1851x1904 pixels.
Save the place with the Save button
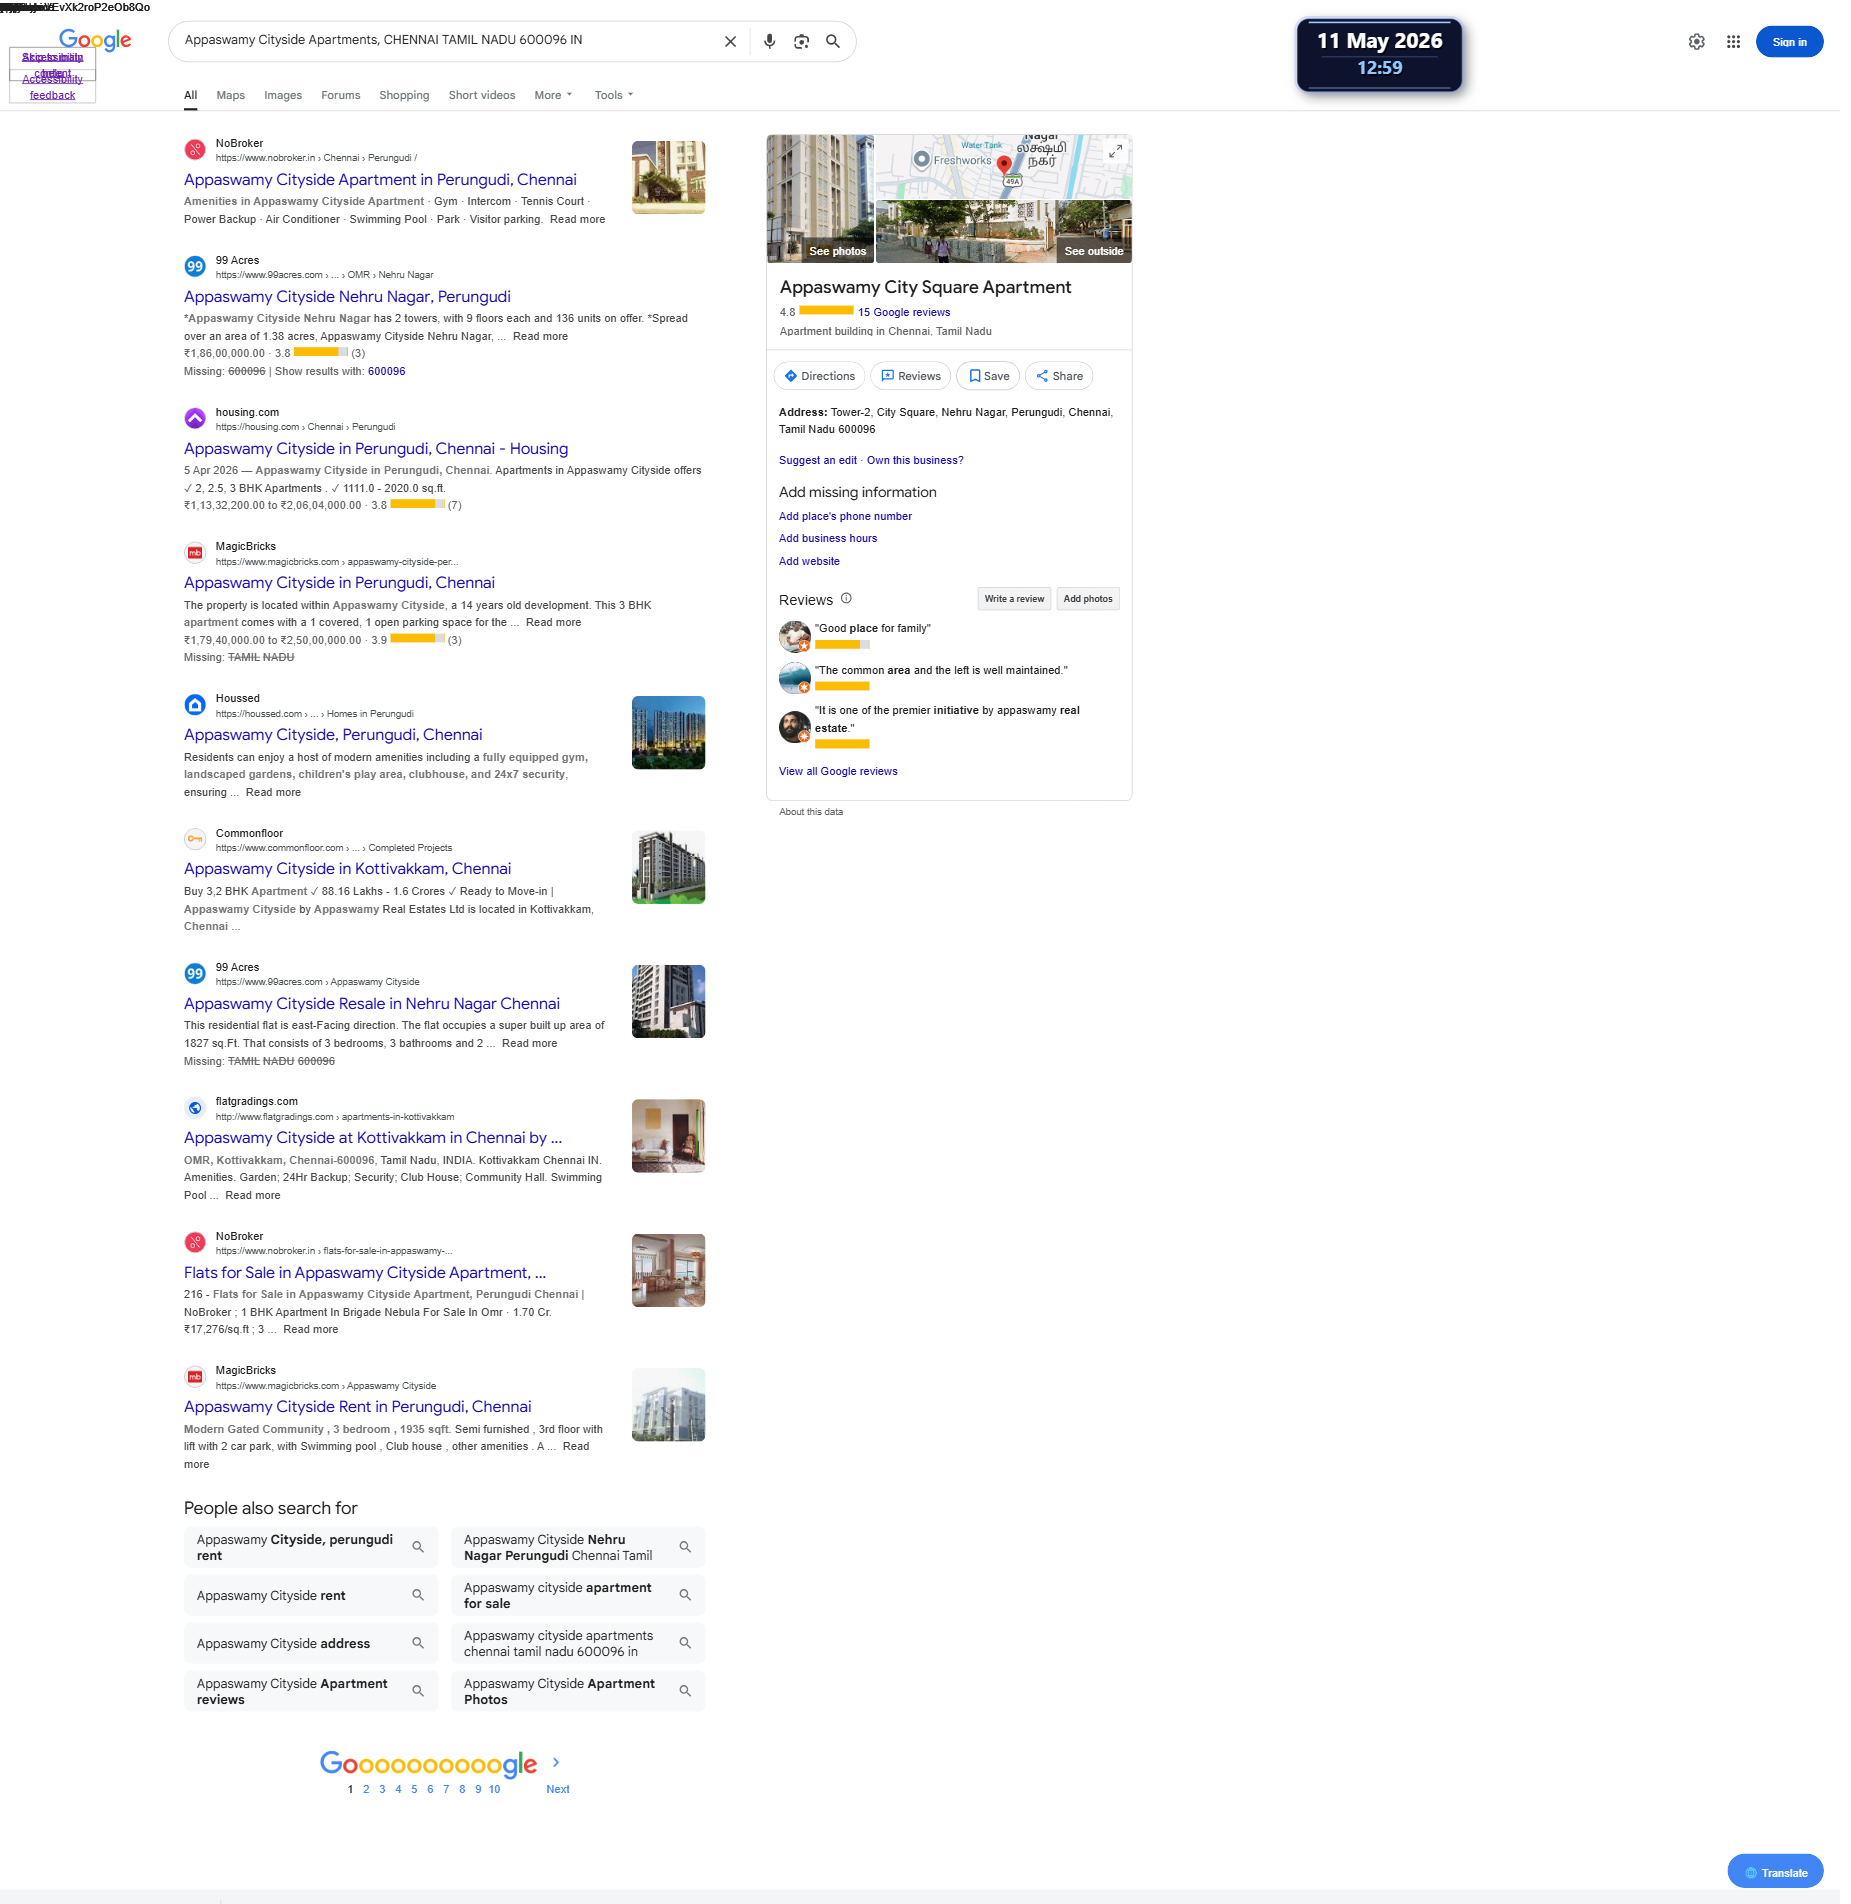pos(988,376)
